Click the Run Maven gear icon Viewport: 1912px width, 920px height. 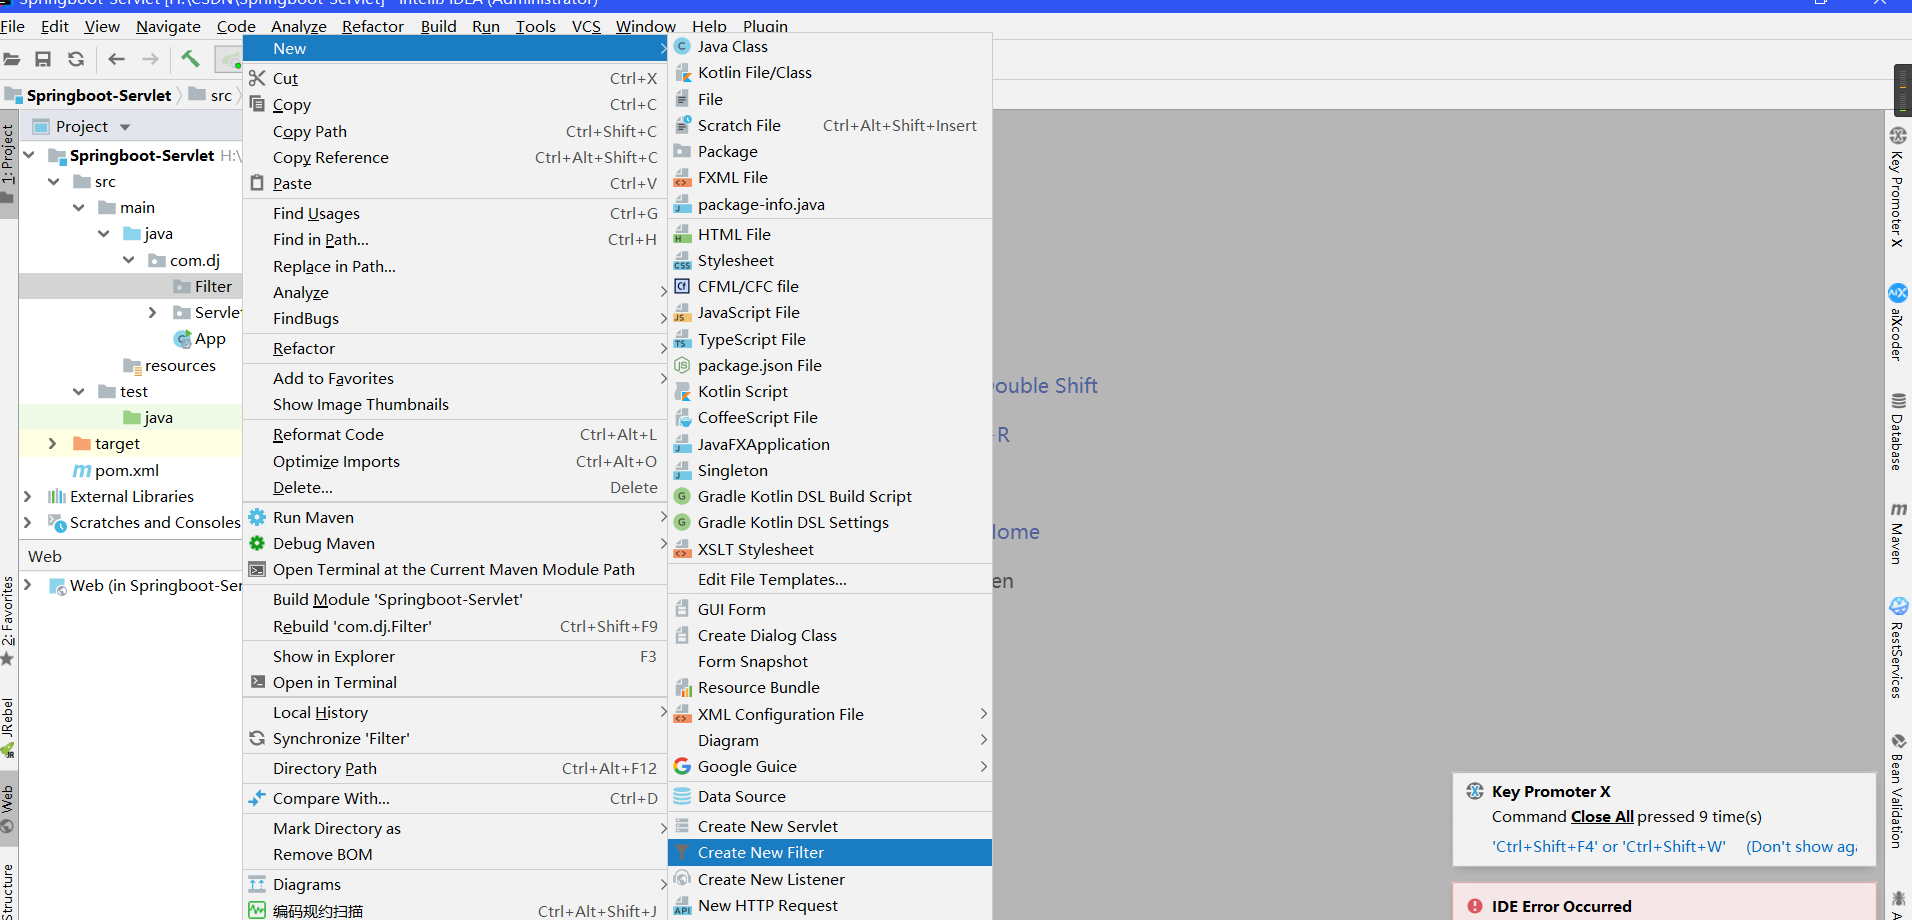tap(257, 517)
